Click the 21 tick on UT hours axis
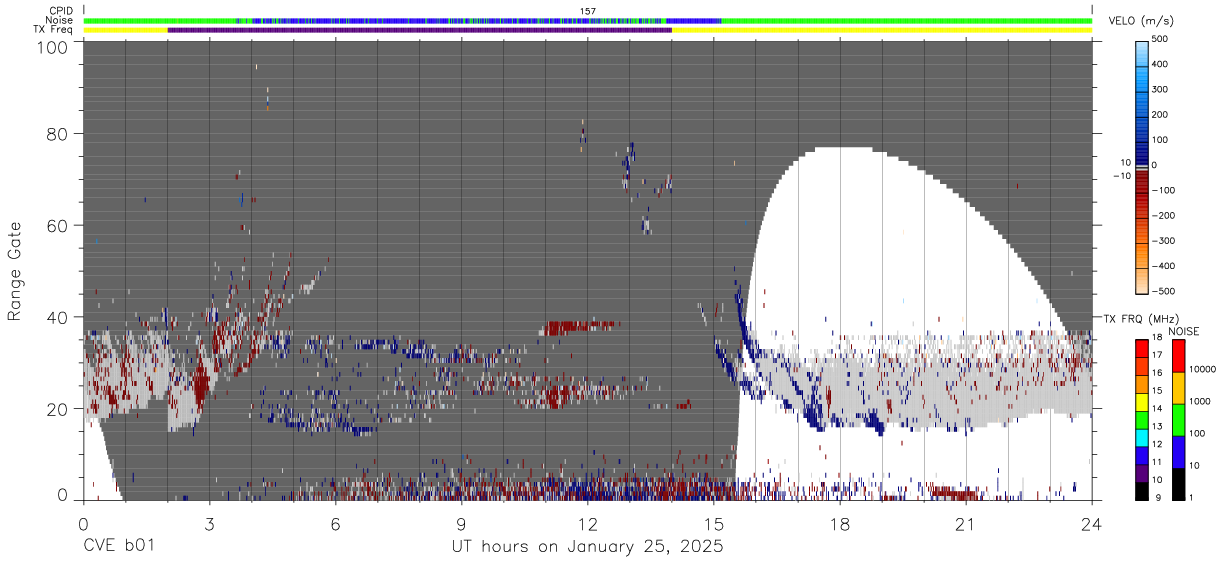This screenshot has height=567, width=1228. coord(966,524)
